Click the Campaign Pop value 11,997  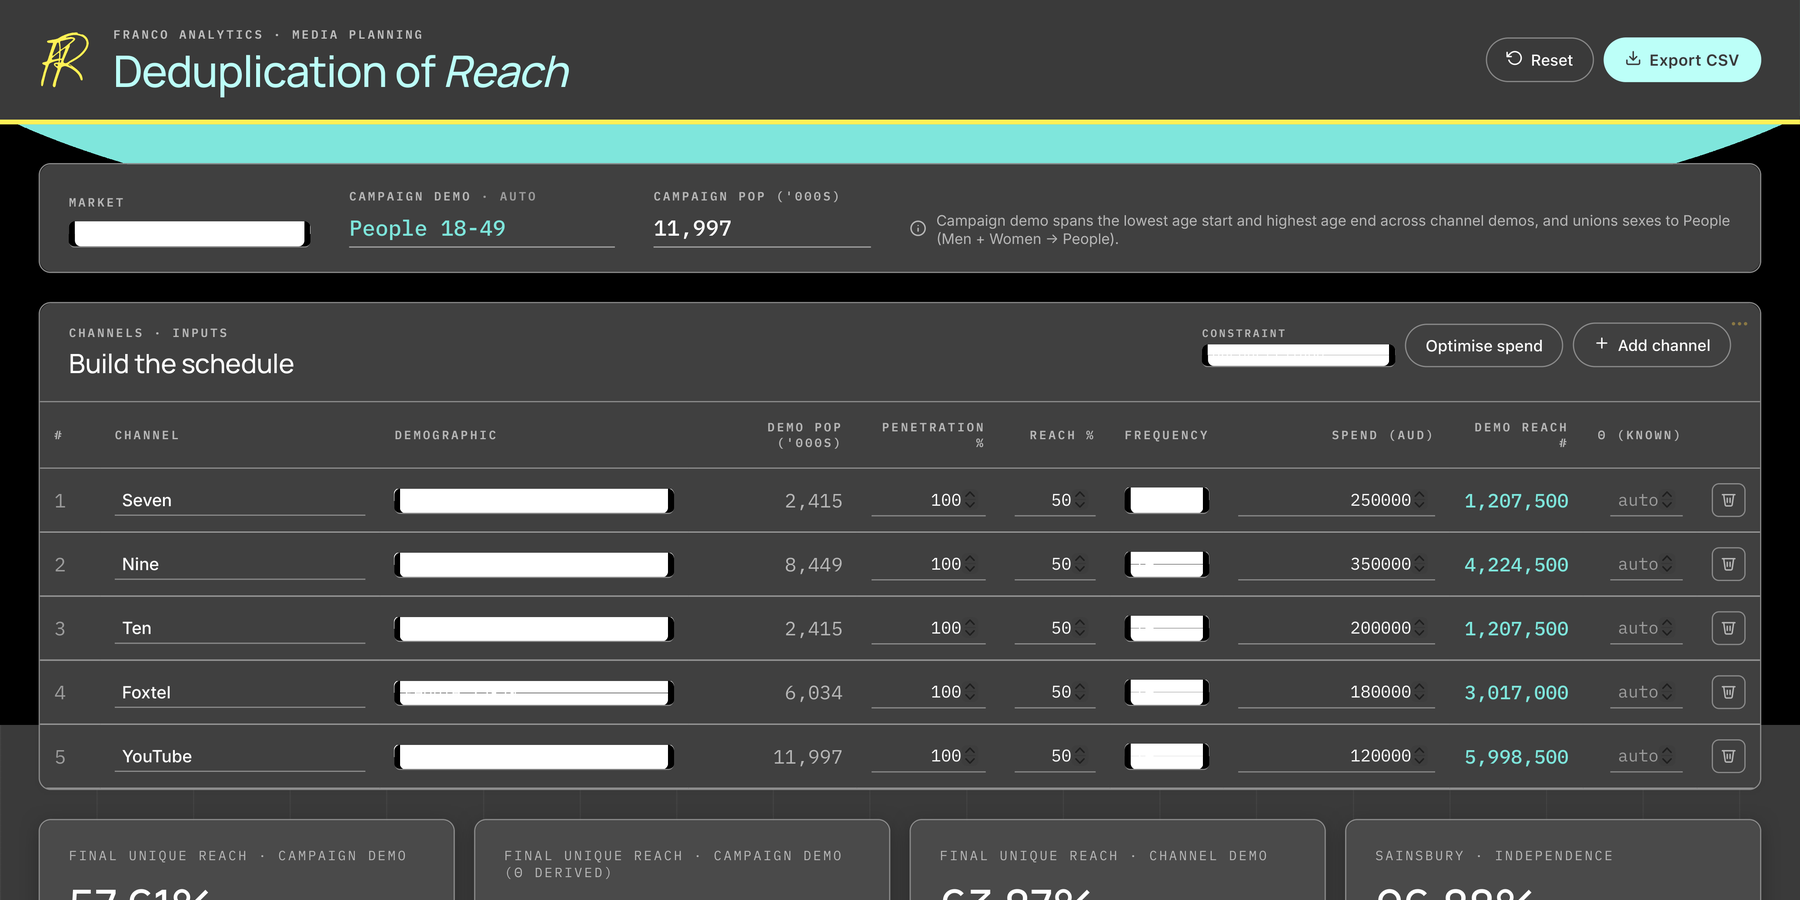tap(693, 229)
